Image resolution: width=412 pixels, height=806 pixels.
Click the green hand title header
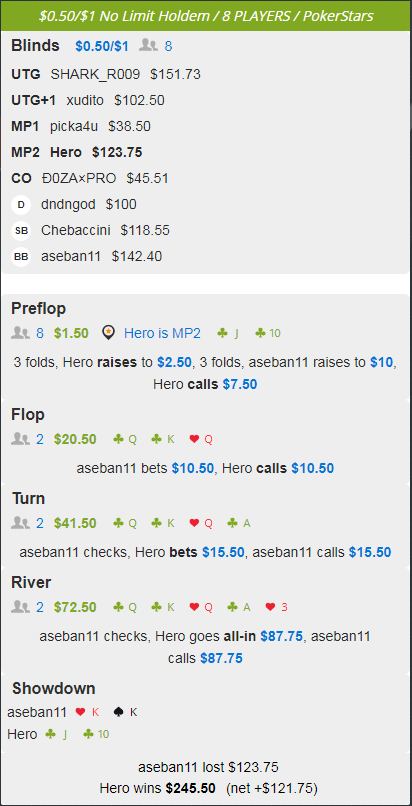[x=206, y=16]
